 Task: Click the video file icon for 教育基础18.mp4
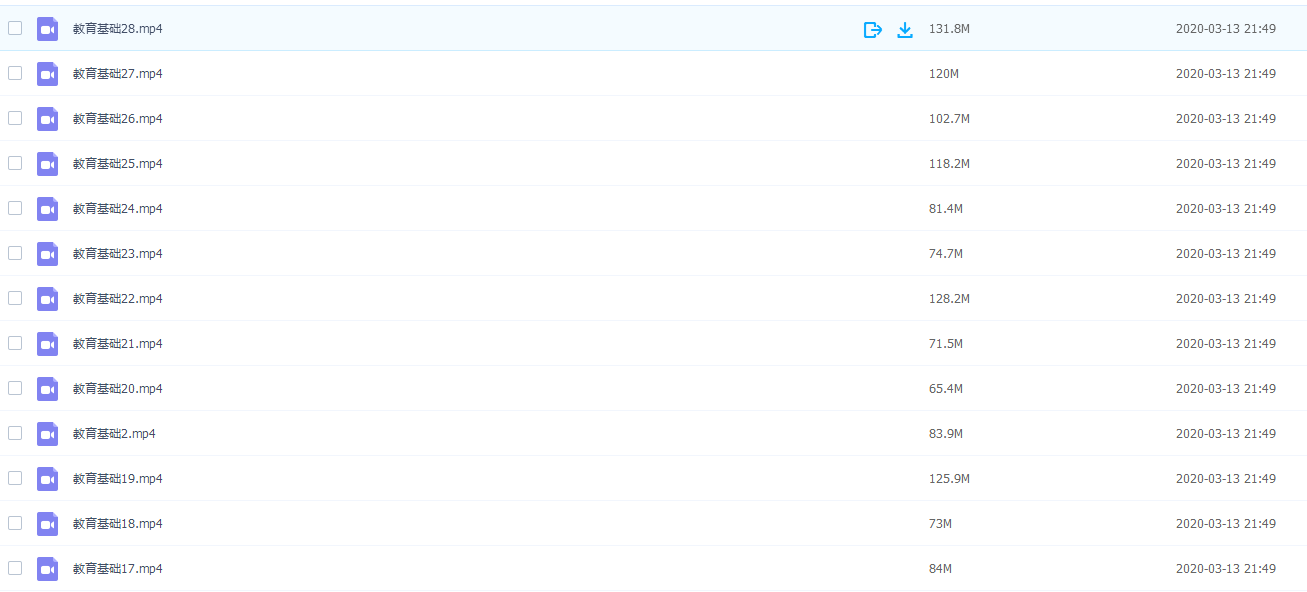tap(47, 524)
